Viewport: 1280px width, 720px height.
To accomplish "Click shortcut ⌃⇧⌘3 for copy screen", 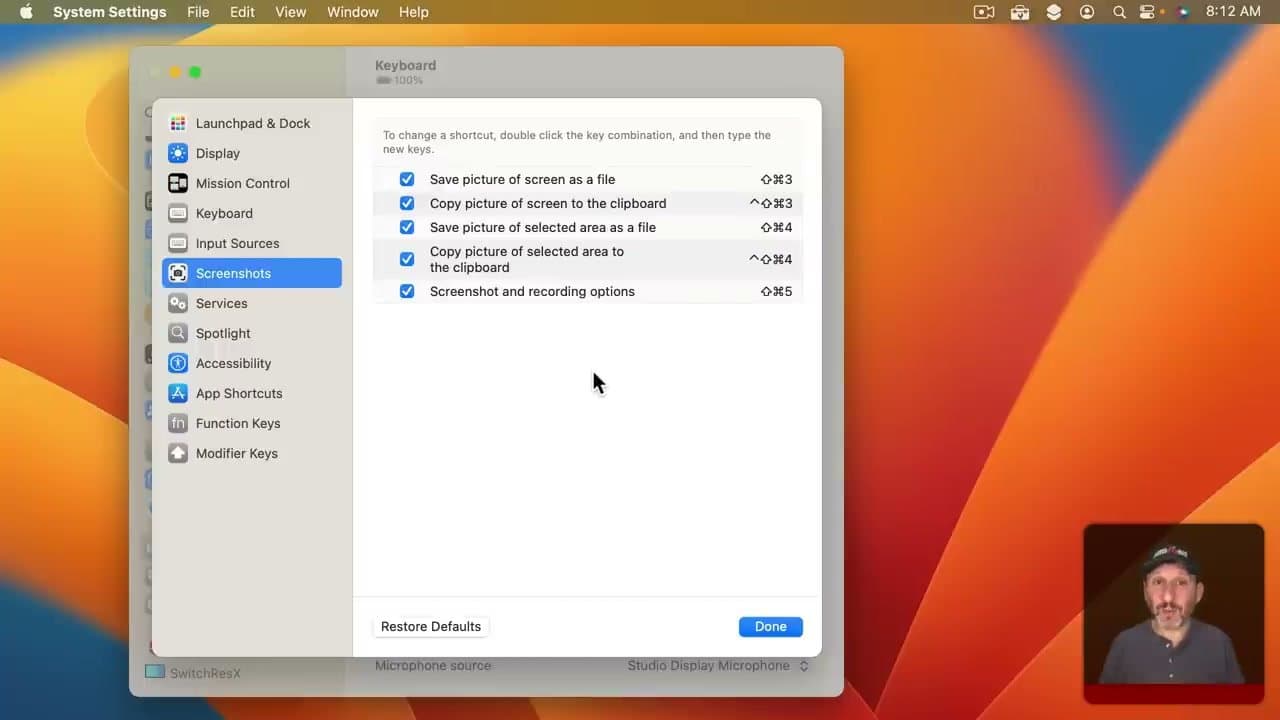I will click(x=771, y=203).
